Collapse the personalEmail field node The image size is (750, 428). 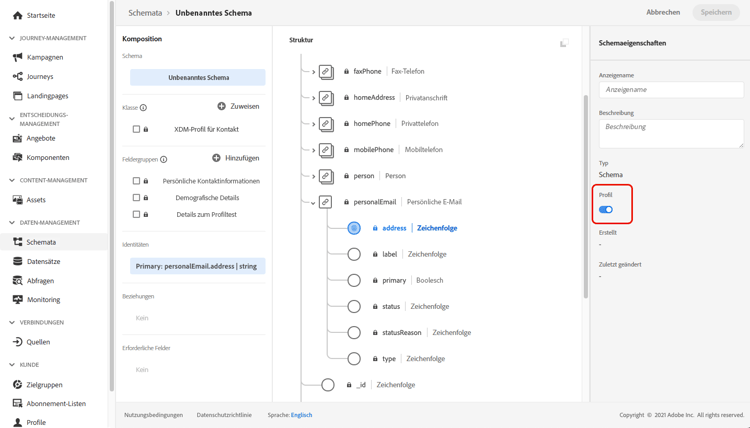[x=313, y=203]
